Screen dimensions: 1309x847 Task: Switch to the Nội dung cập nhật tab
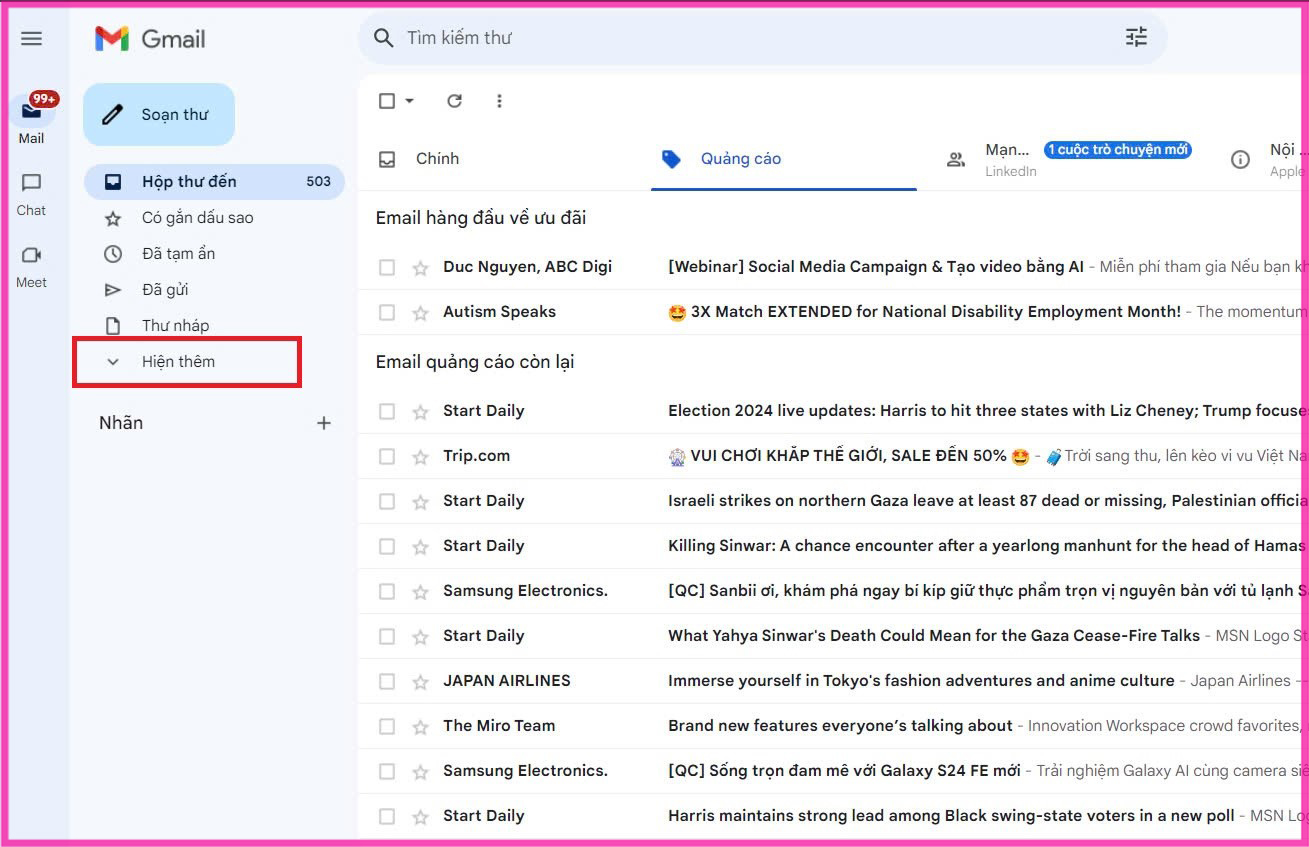coord(1264,159)
